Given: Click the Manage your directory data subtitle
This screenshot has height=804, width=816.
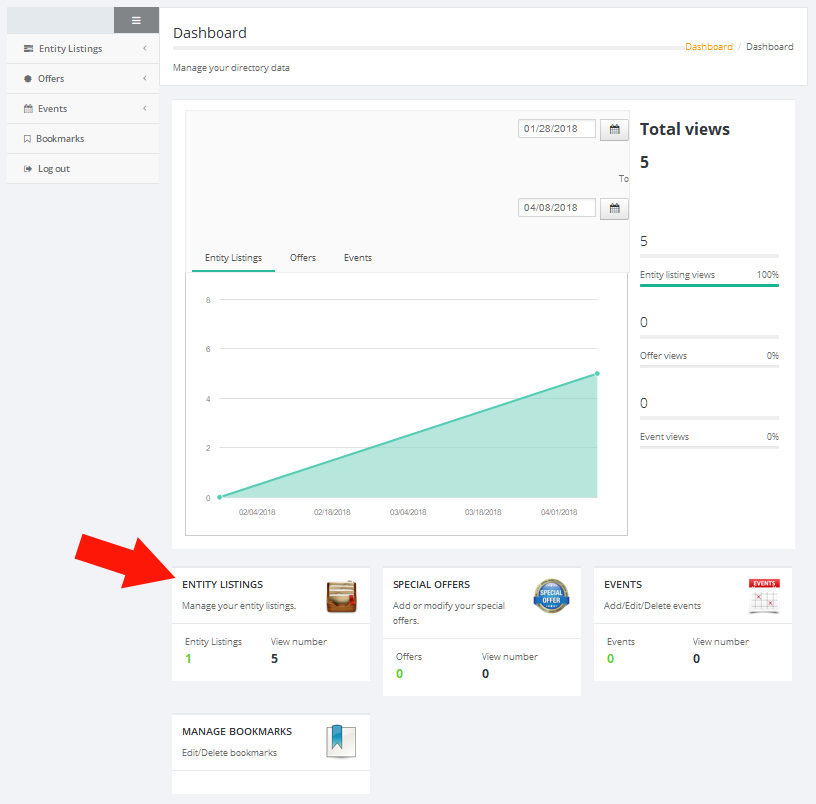Looking at the screenshot, I should [231, 68].
